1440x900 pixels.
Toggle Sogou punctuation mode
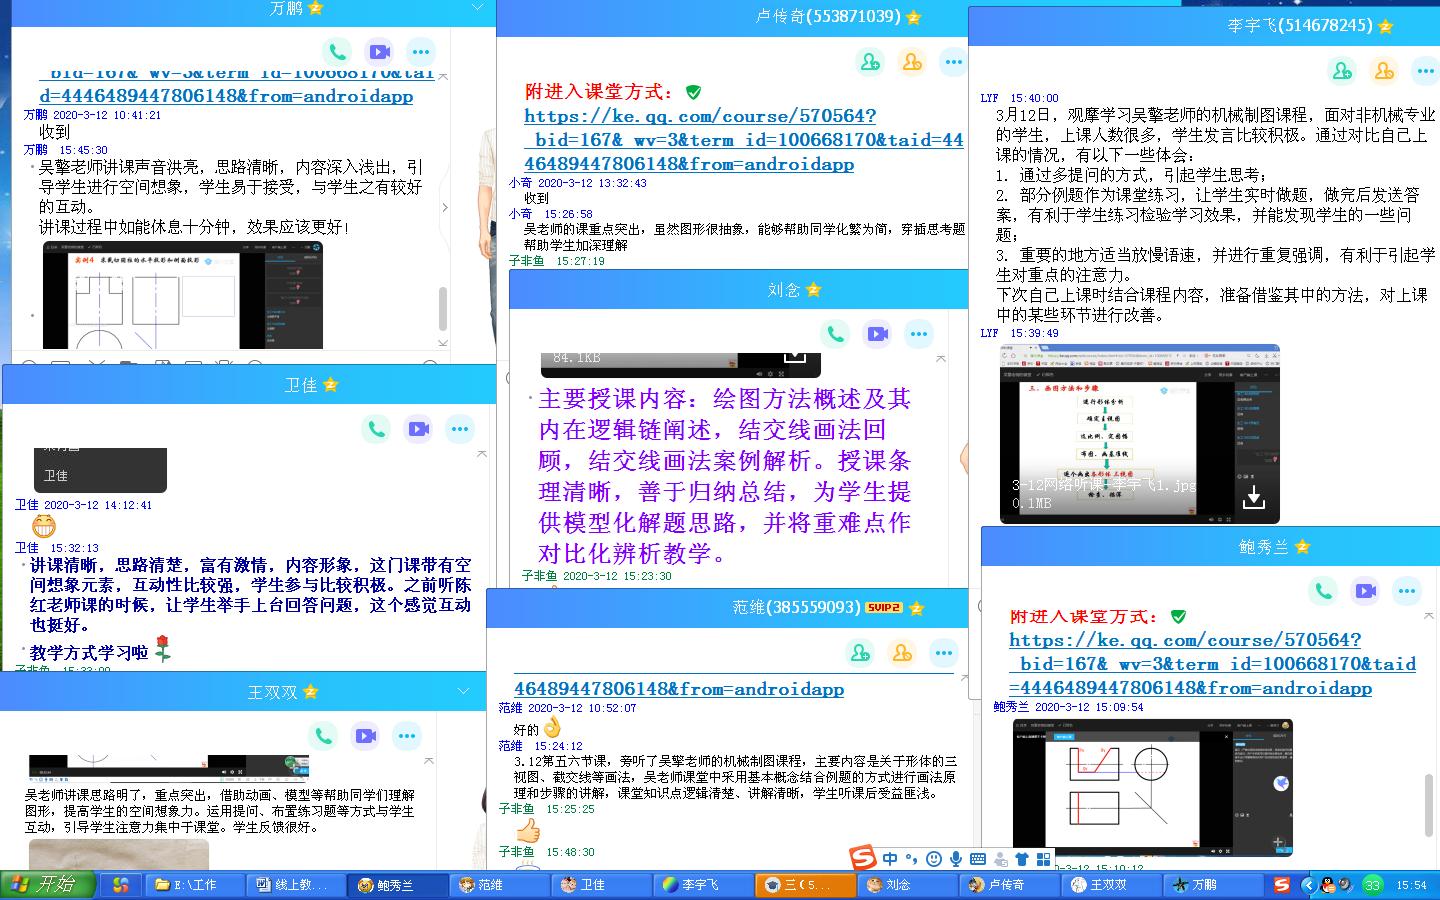point(911,858)
